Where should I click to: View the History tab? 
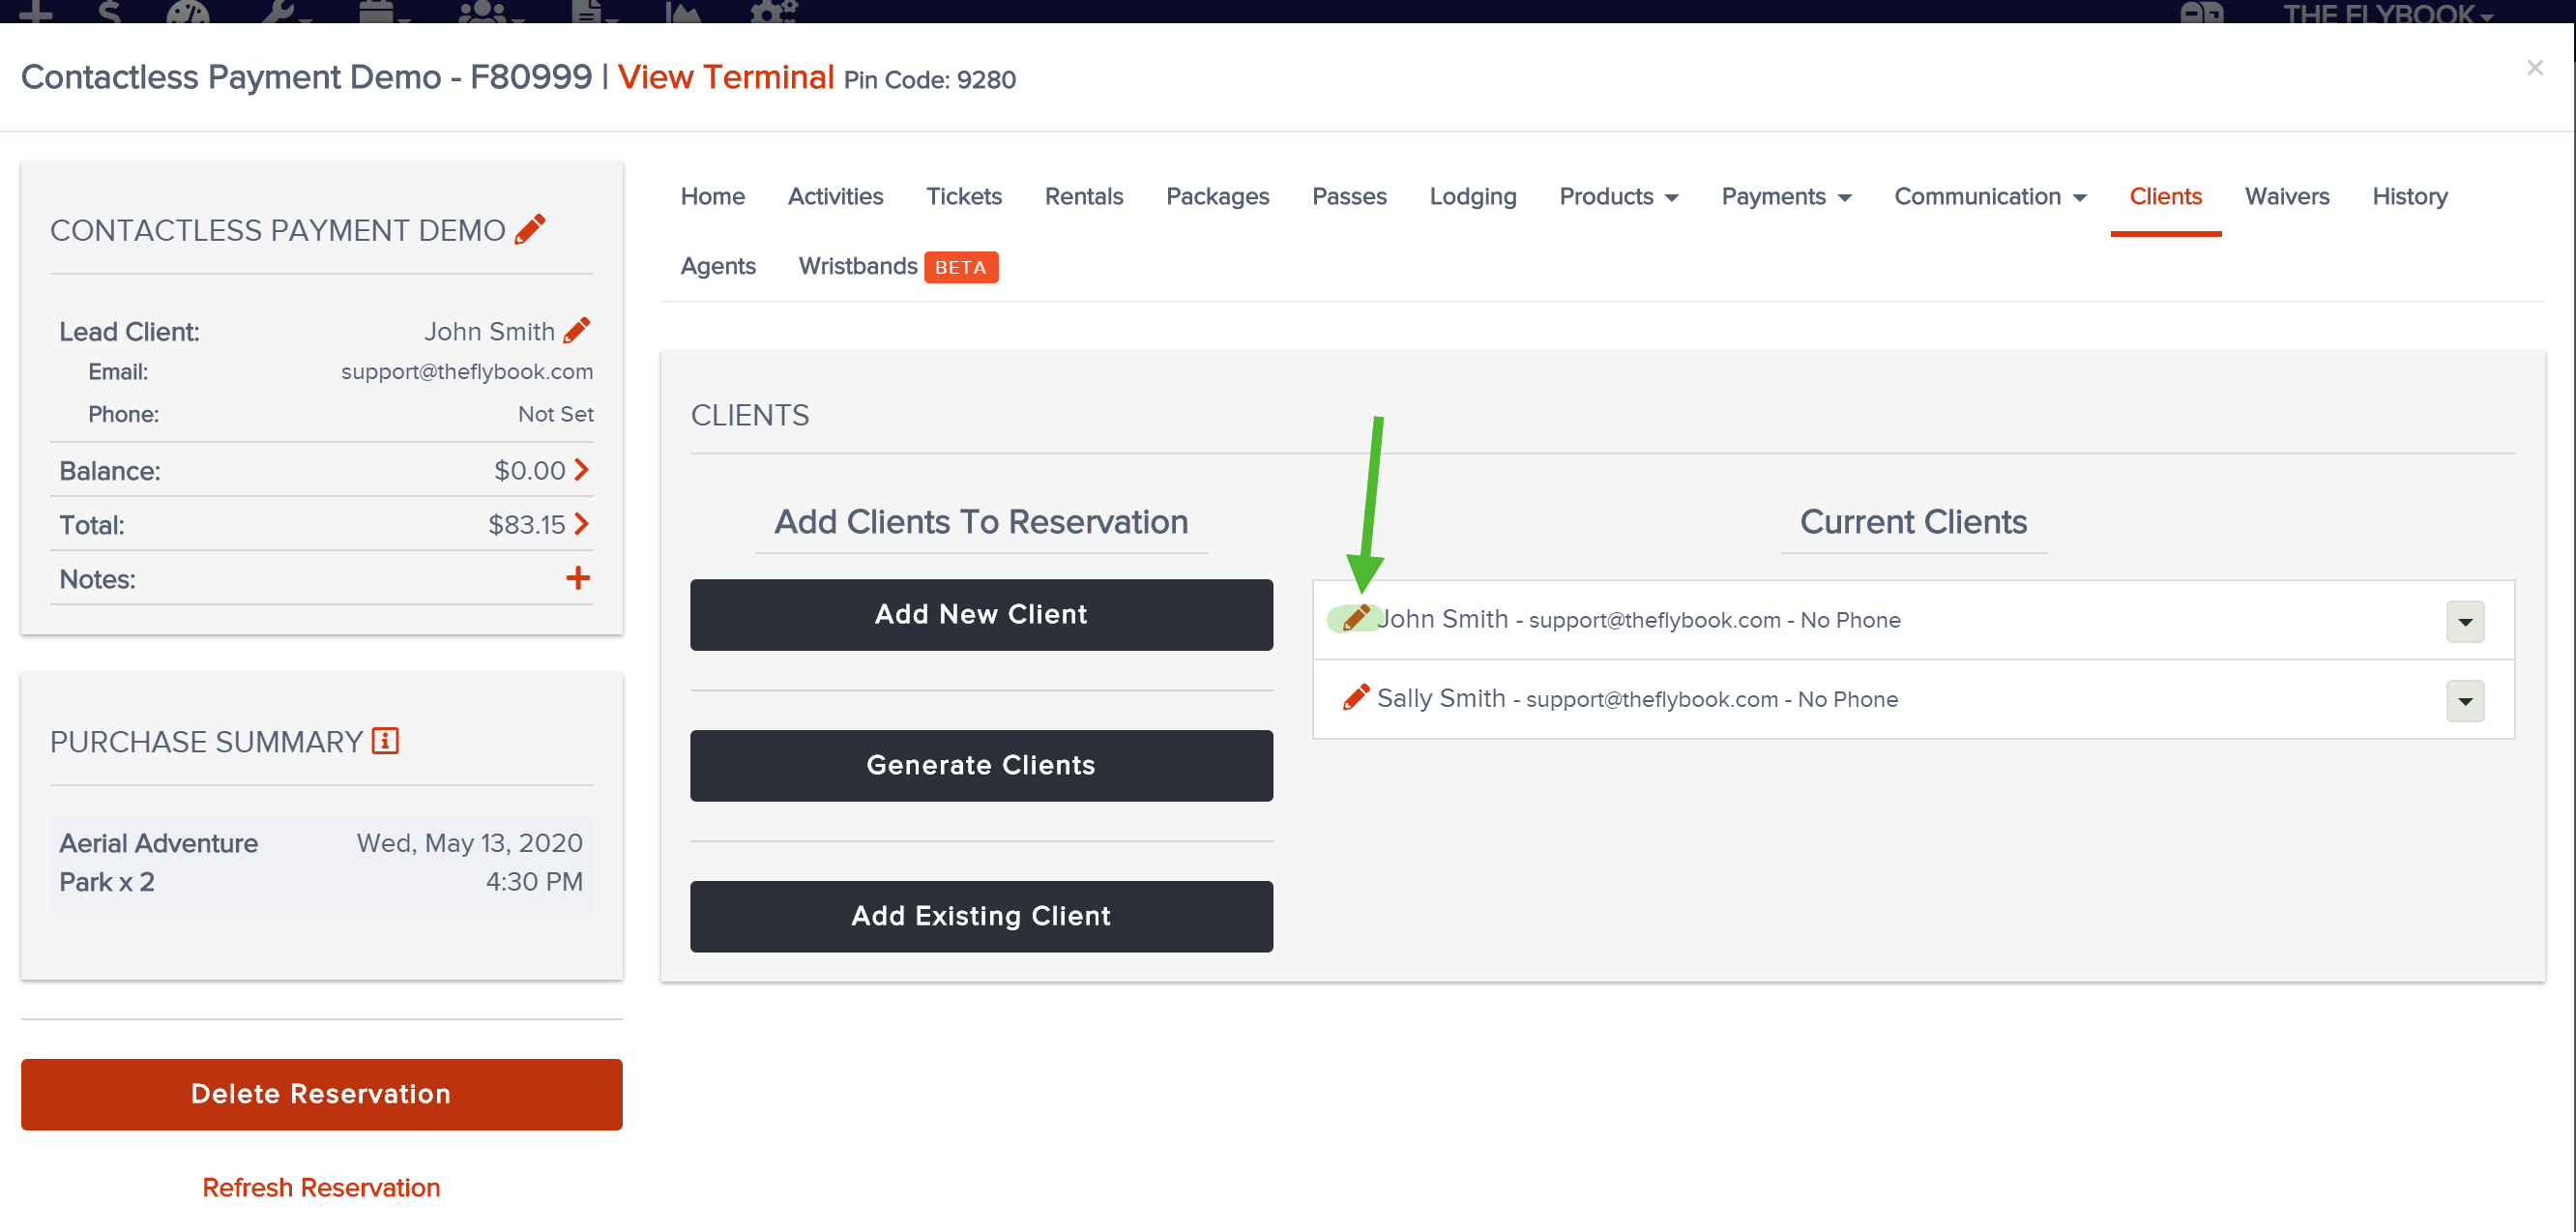click(x=2409, y=196)
